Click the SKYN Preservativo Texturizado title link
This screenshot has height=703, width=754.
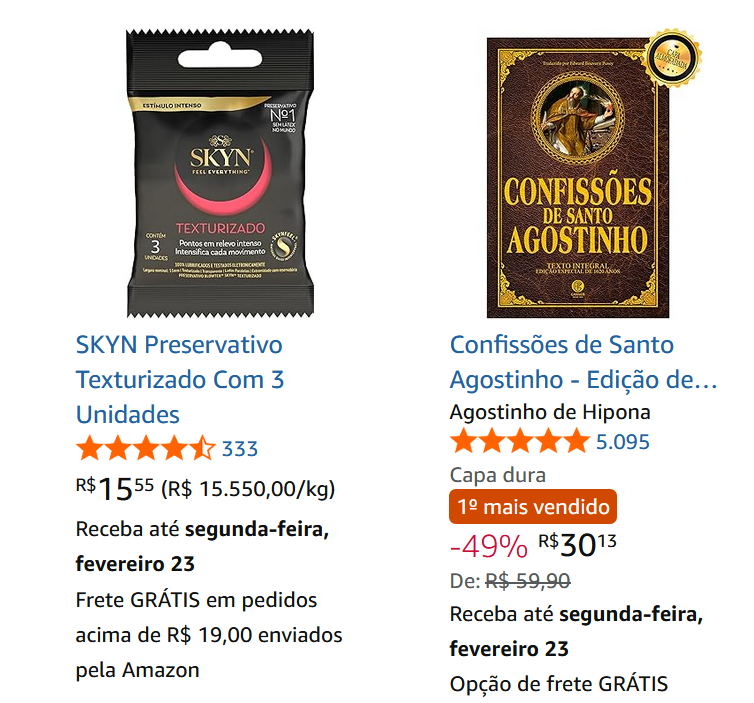click(x=180, y=379)
